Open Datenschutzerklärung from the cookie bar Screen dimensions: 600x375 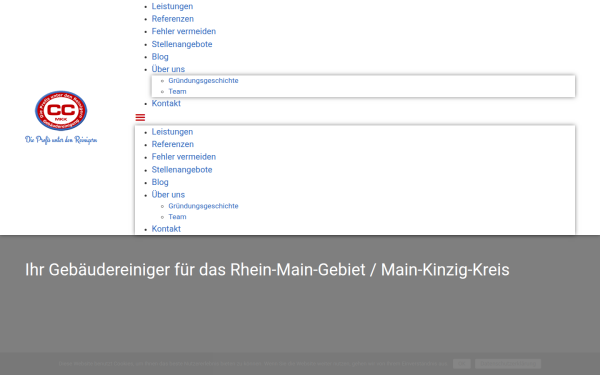[x=508, y=364]
